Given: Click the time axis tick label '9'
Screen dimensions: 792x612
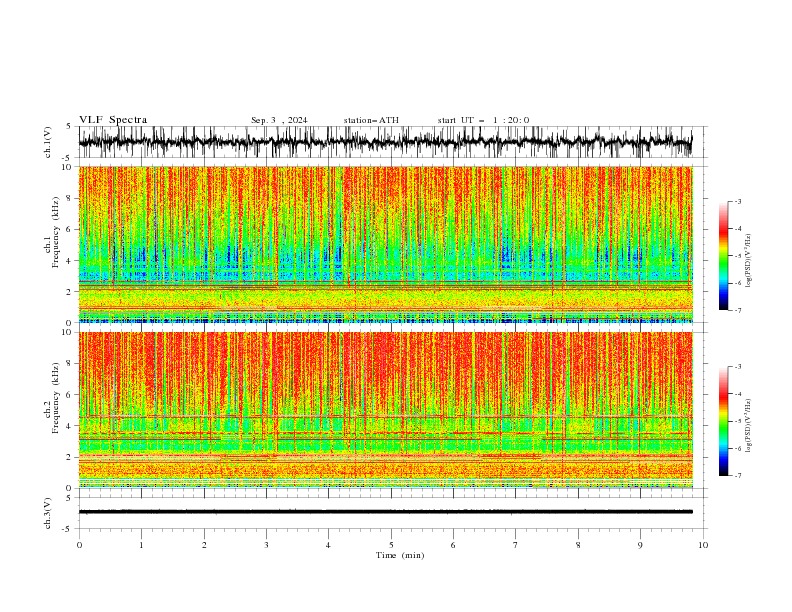Looking at the screenshot, I should pos(640,545).
